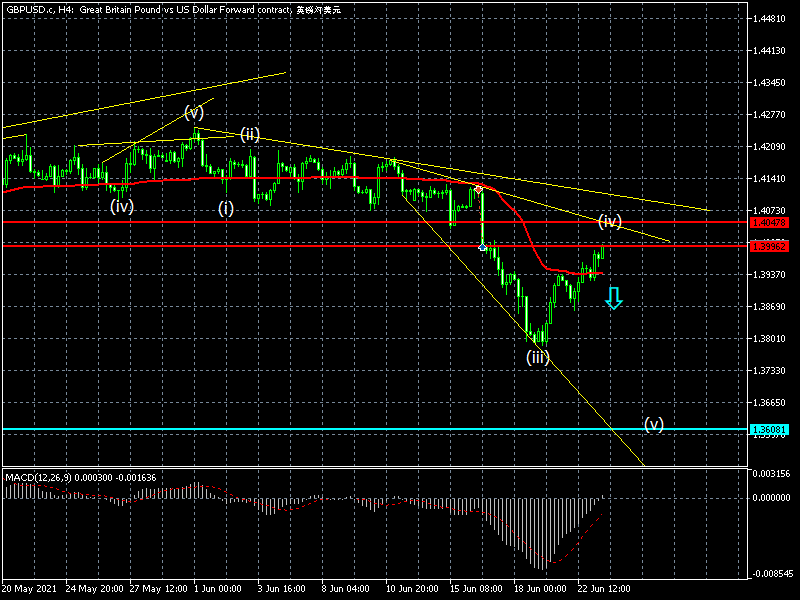Select the (v) label at the chart peak
800x600 pixels.
coord(194,111)
